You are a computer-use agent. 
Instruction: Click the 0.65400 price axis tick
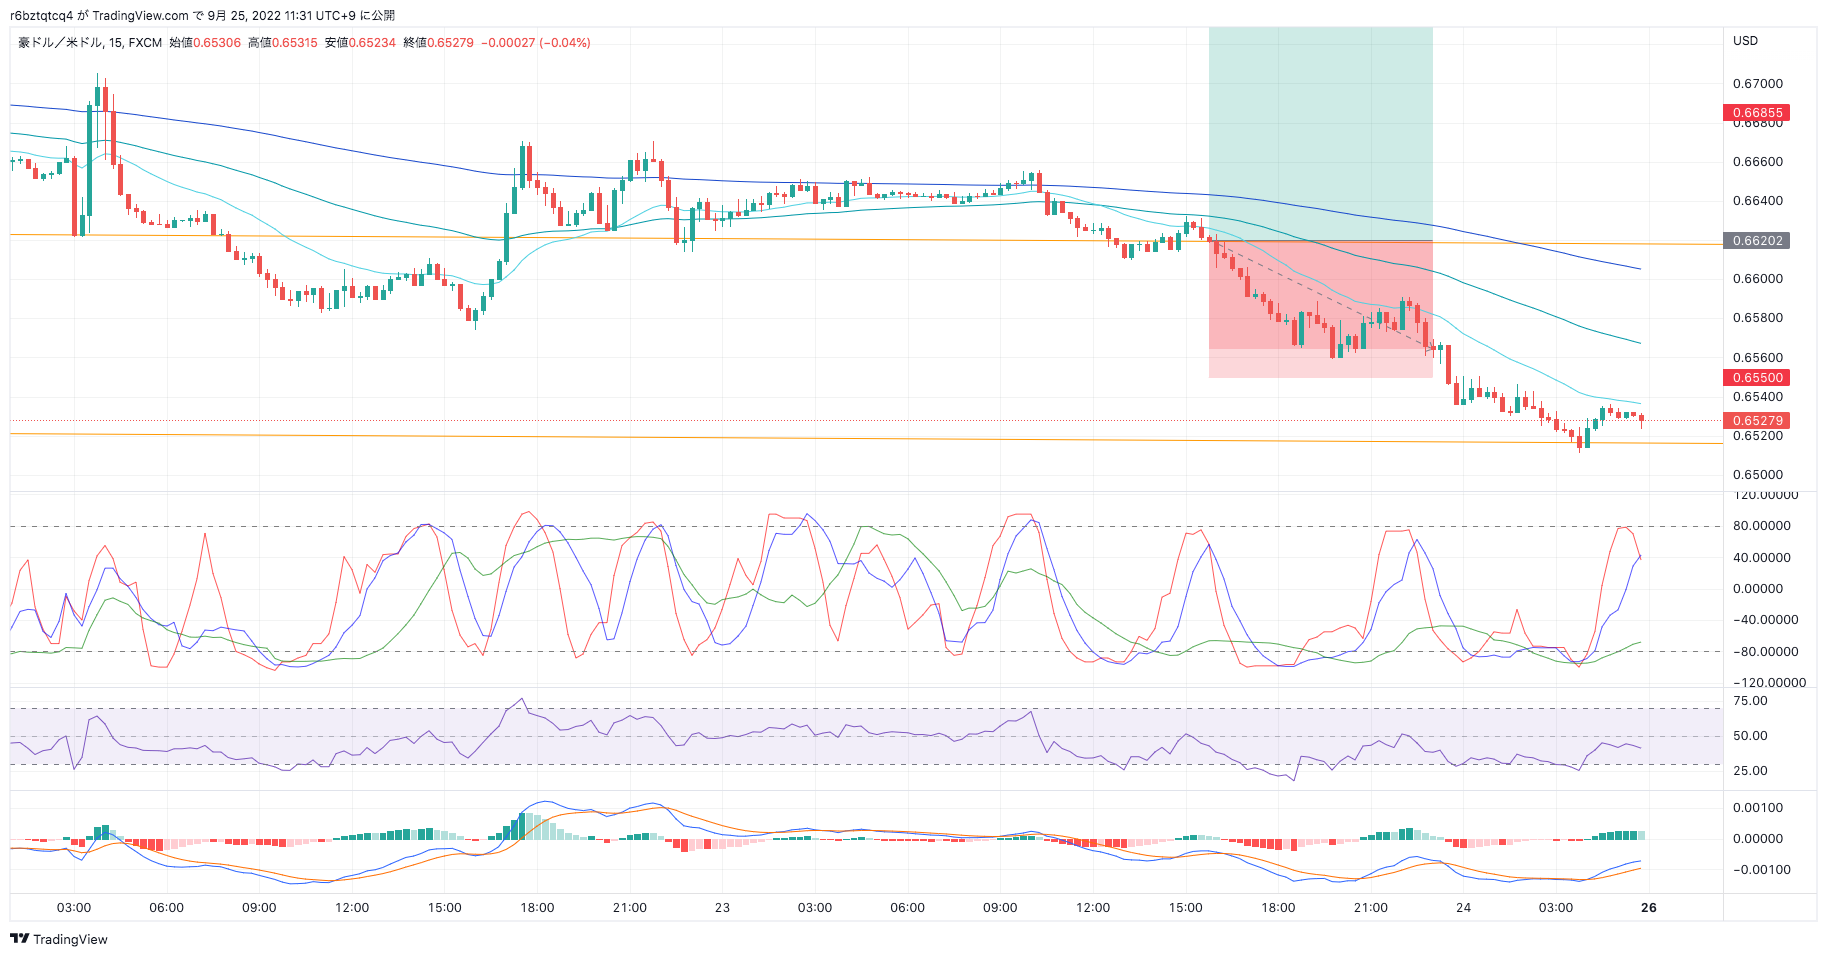[1757, 397]
